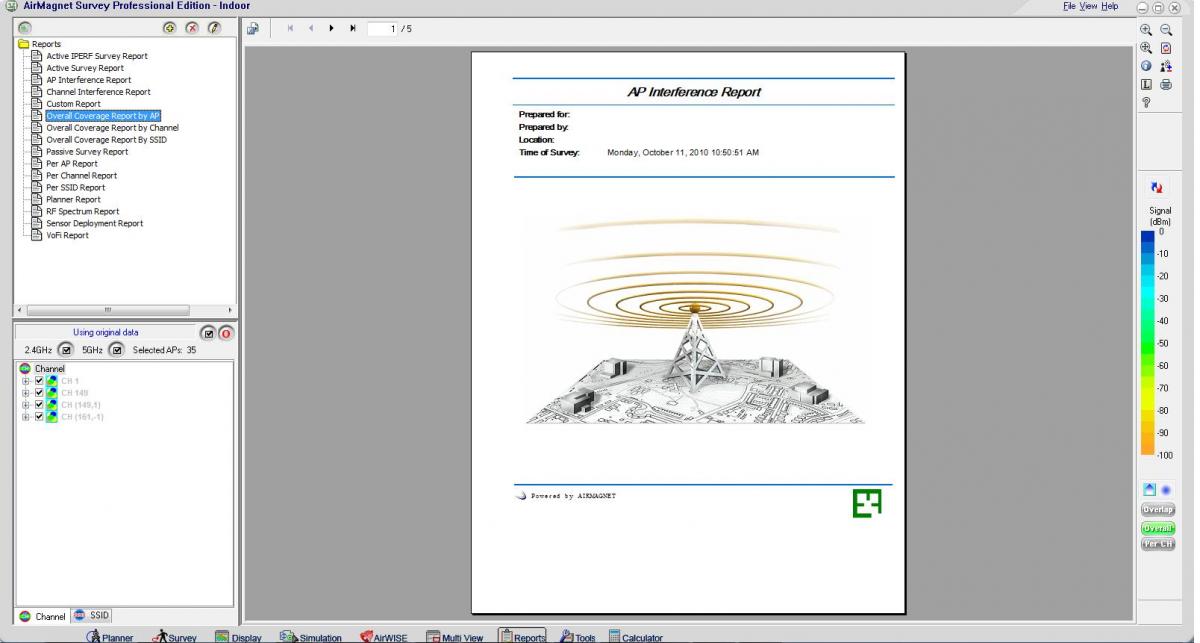Viewport: 1200px width, 643px height.
Task: Click the delete report X icon
Action: click(x=192, y=28)
